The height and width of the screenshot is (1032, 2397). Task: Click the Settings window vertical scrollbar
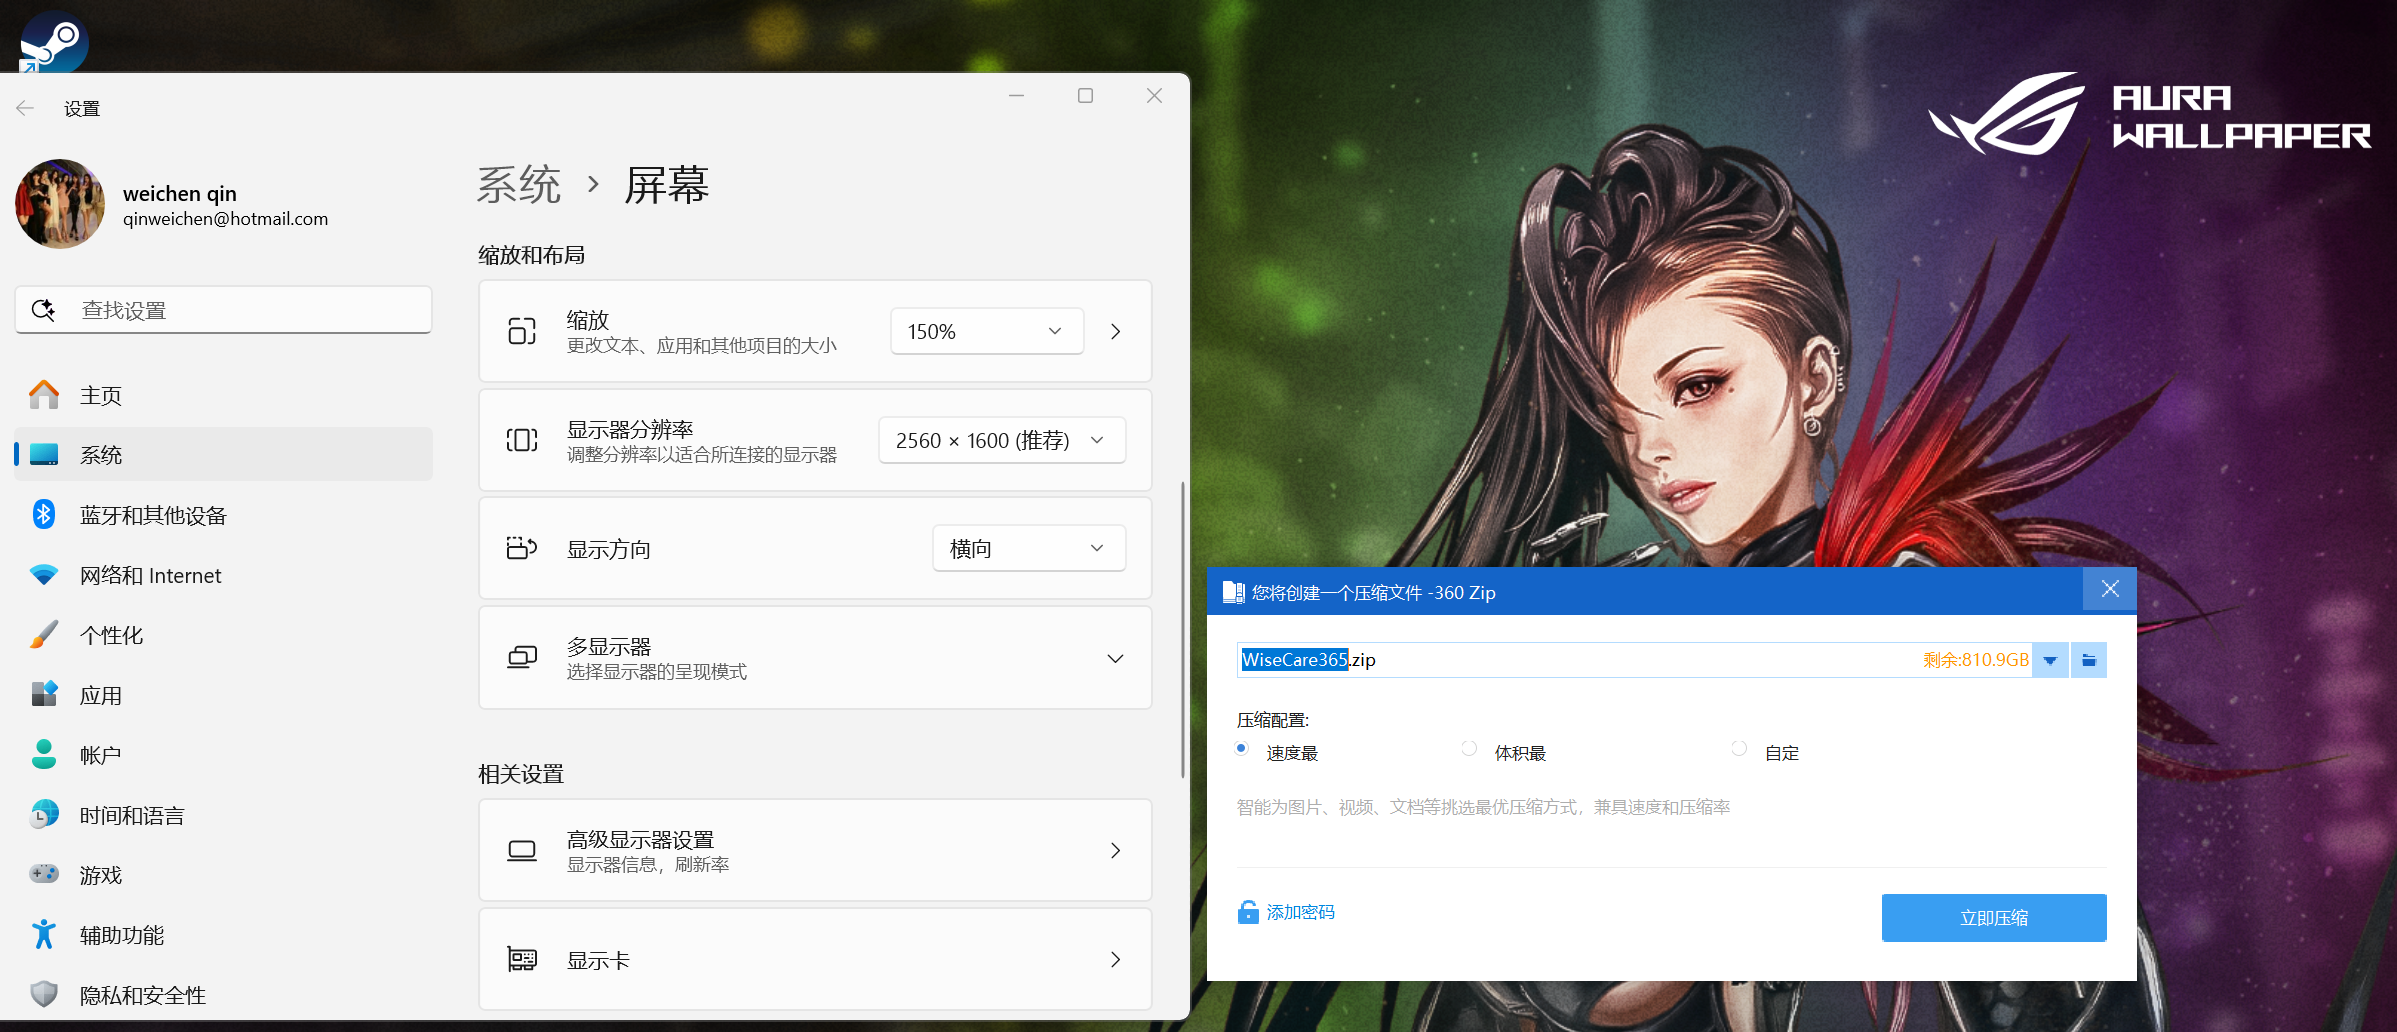point(1183,630)
